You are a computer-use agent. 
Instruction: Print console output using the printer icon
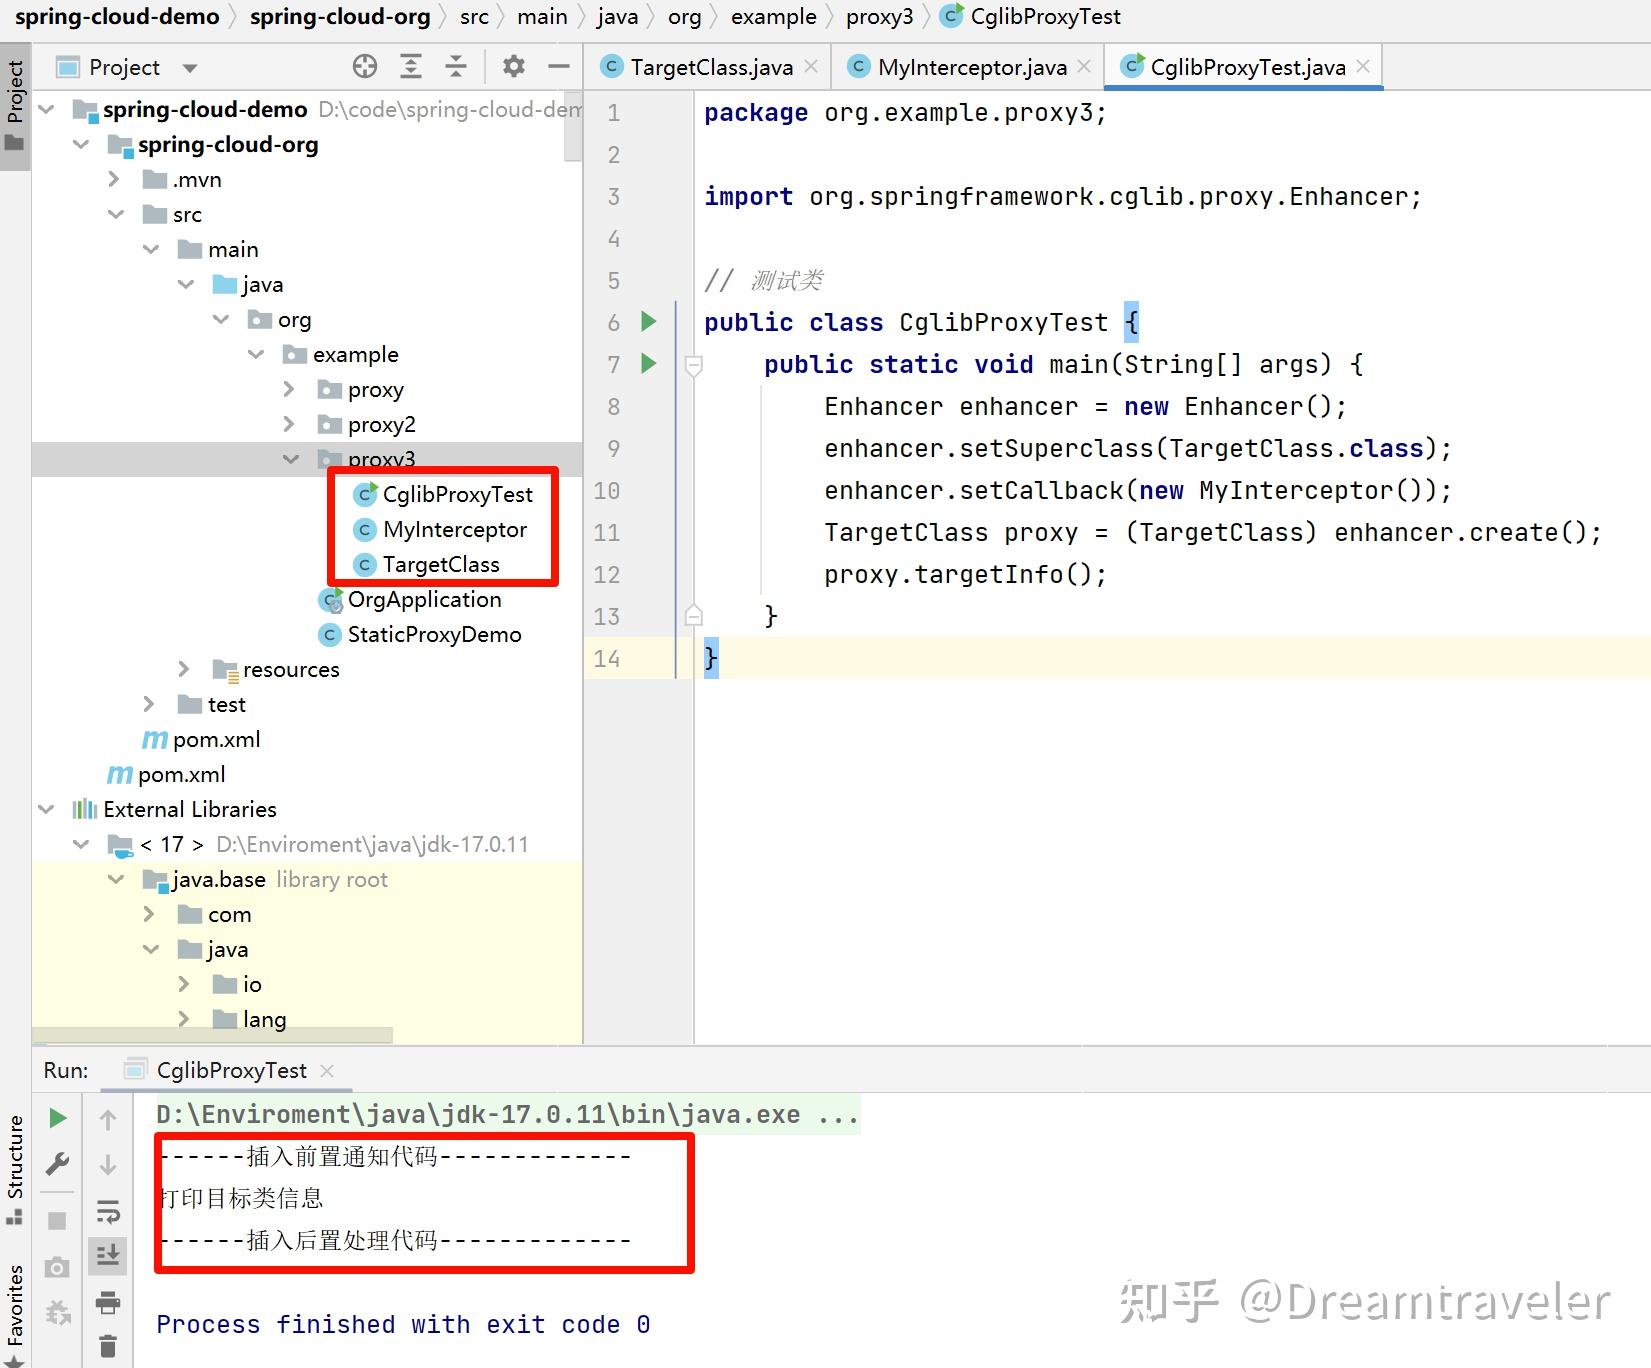pos(108,1303)
